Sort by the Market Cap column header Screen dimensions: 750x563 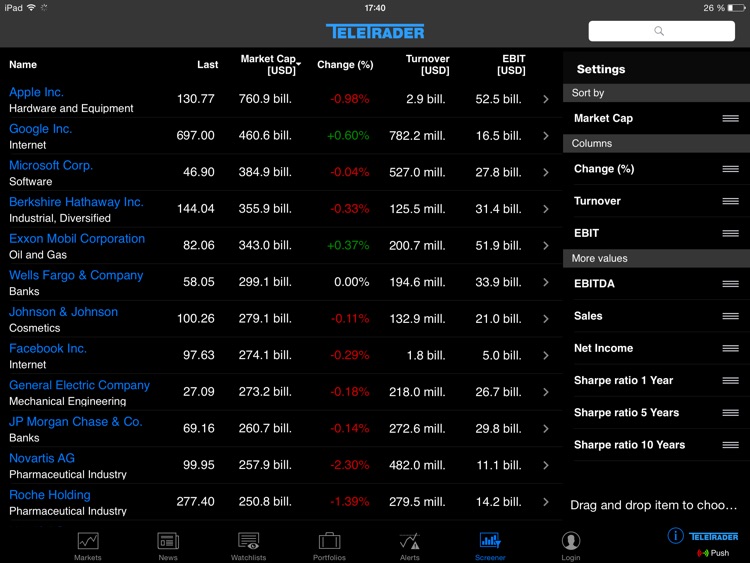tap(270, 65)
